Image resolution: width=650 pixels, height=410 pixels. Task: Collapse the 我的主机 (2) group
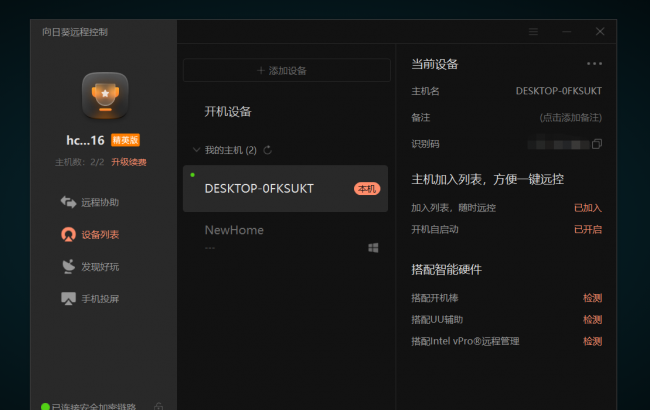tap(196, 150)
